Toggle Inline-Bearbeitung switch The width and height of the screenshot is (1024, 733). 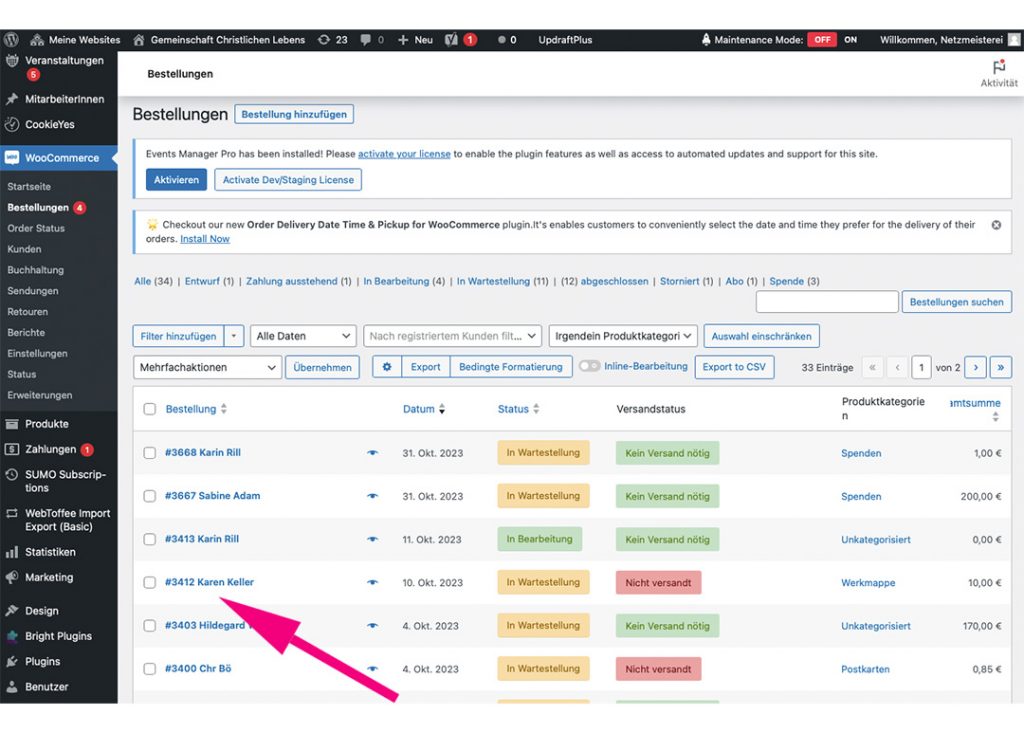(x=589, y=367)
